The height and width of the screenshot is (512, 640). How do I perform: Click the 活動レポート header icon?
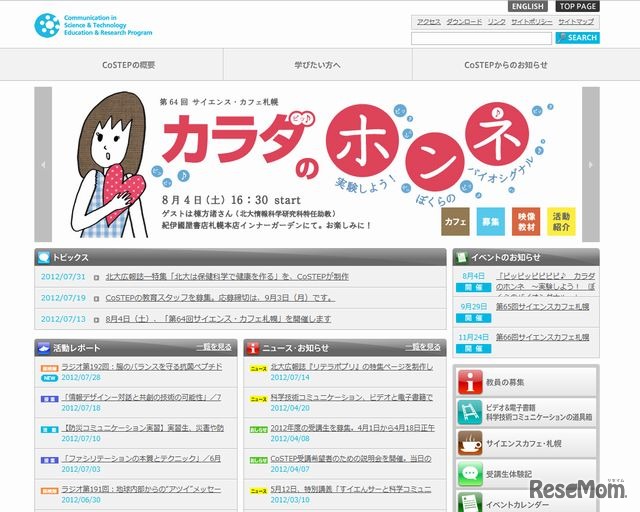[43, 348]
